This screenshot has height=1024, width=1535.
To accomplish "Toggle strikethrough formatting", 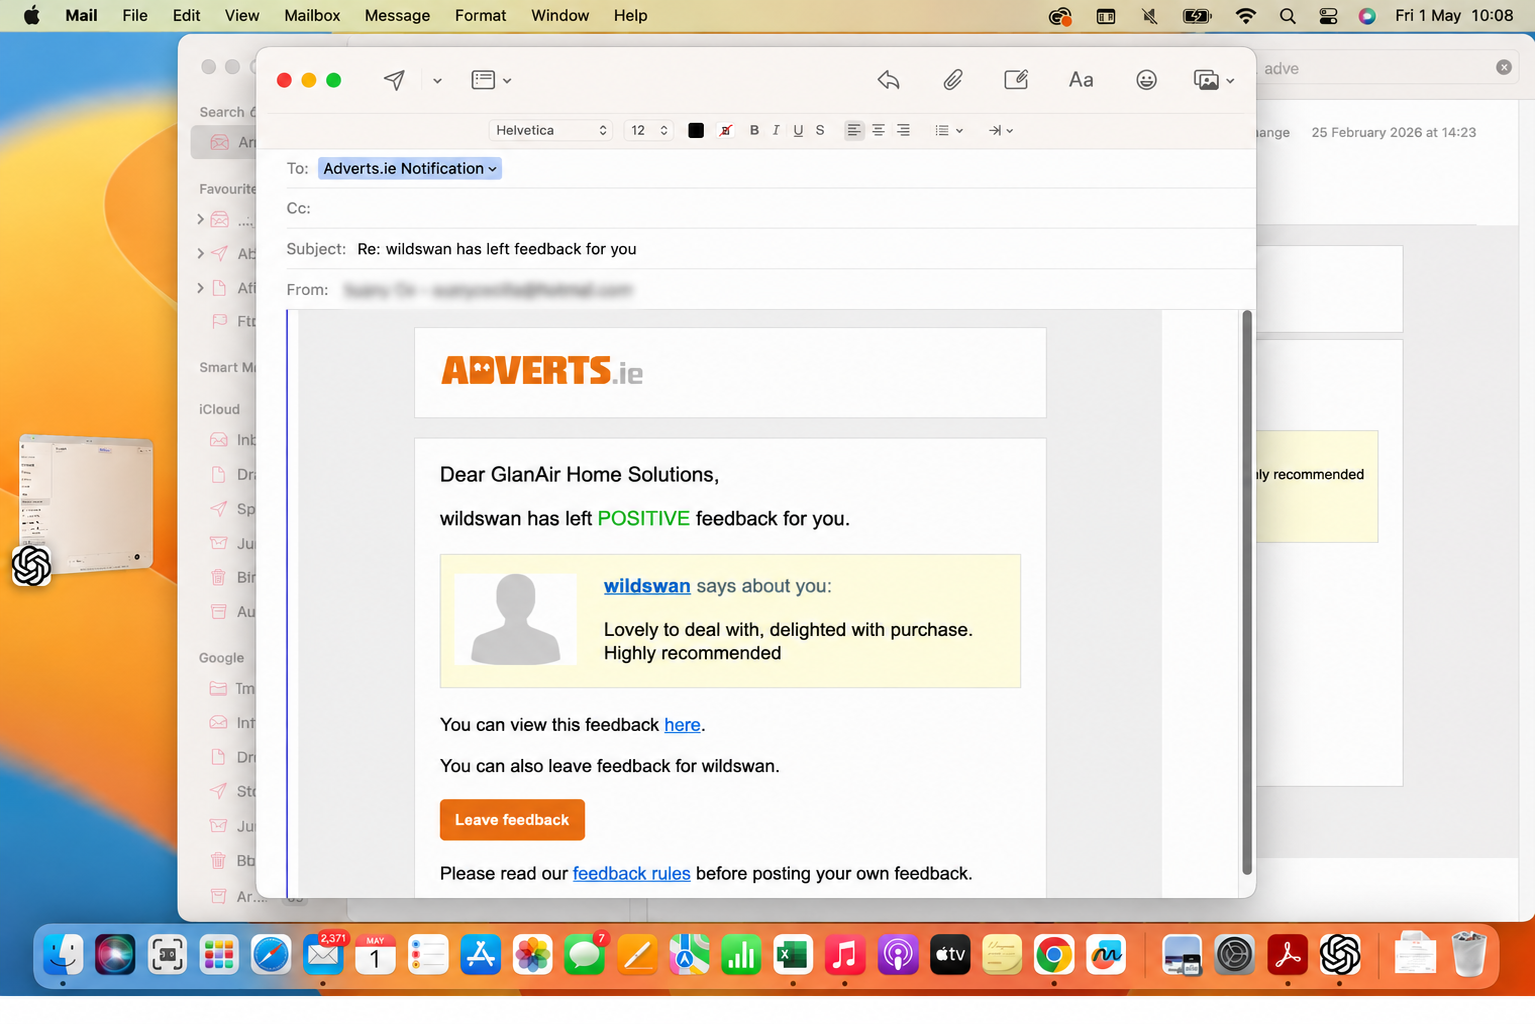I will coord(820,130).
